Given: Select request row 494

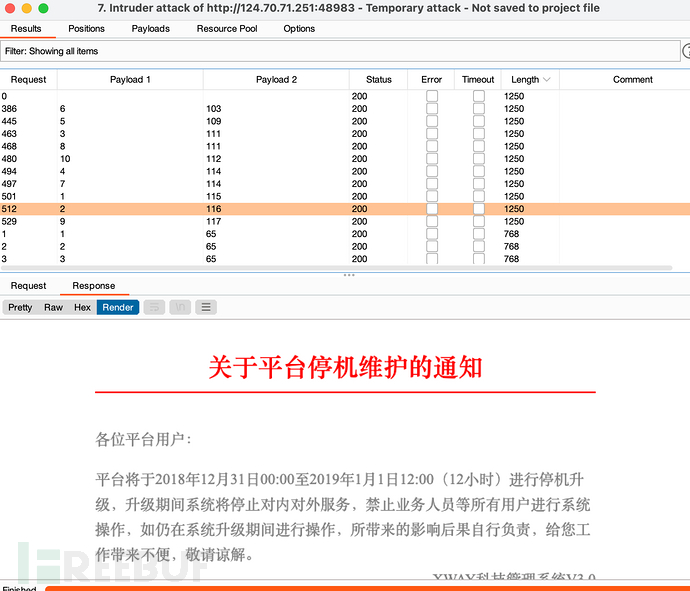Looking at the screenshot, I should 345,171.
